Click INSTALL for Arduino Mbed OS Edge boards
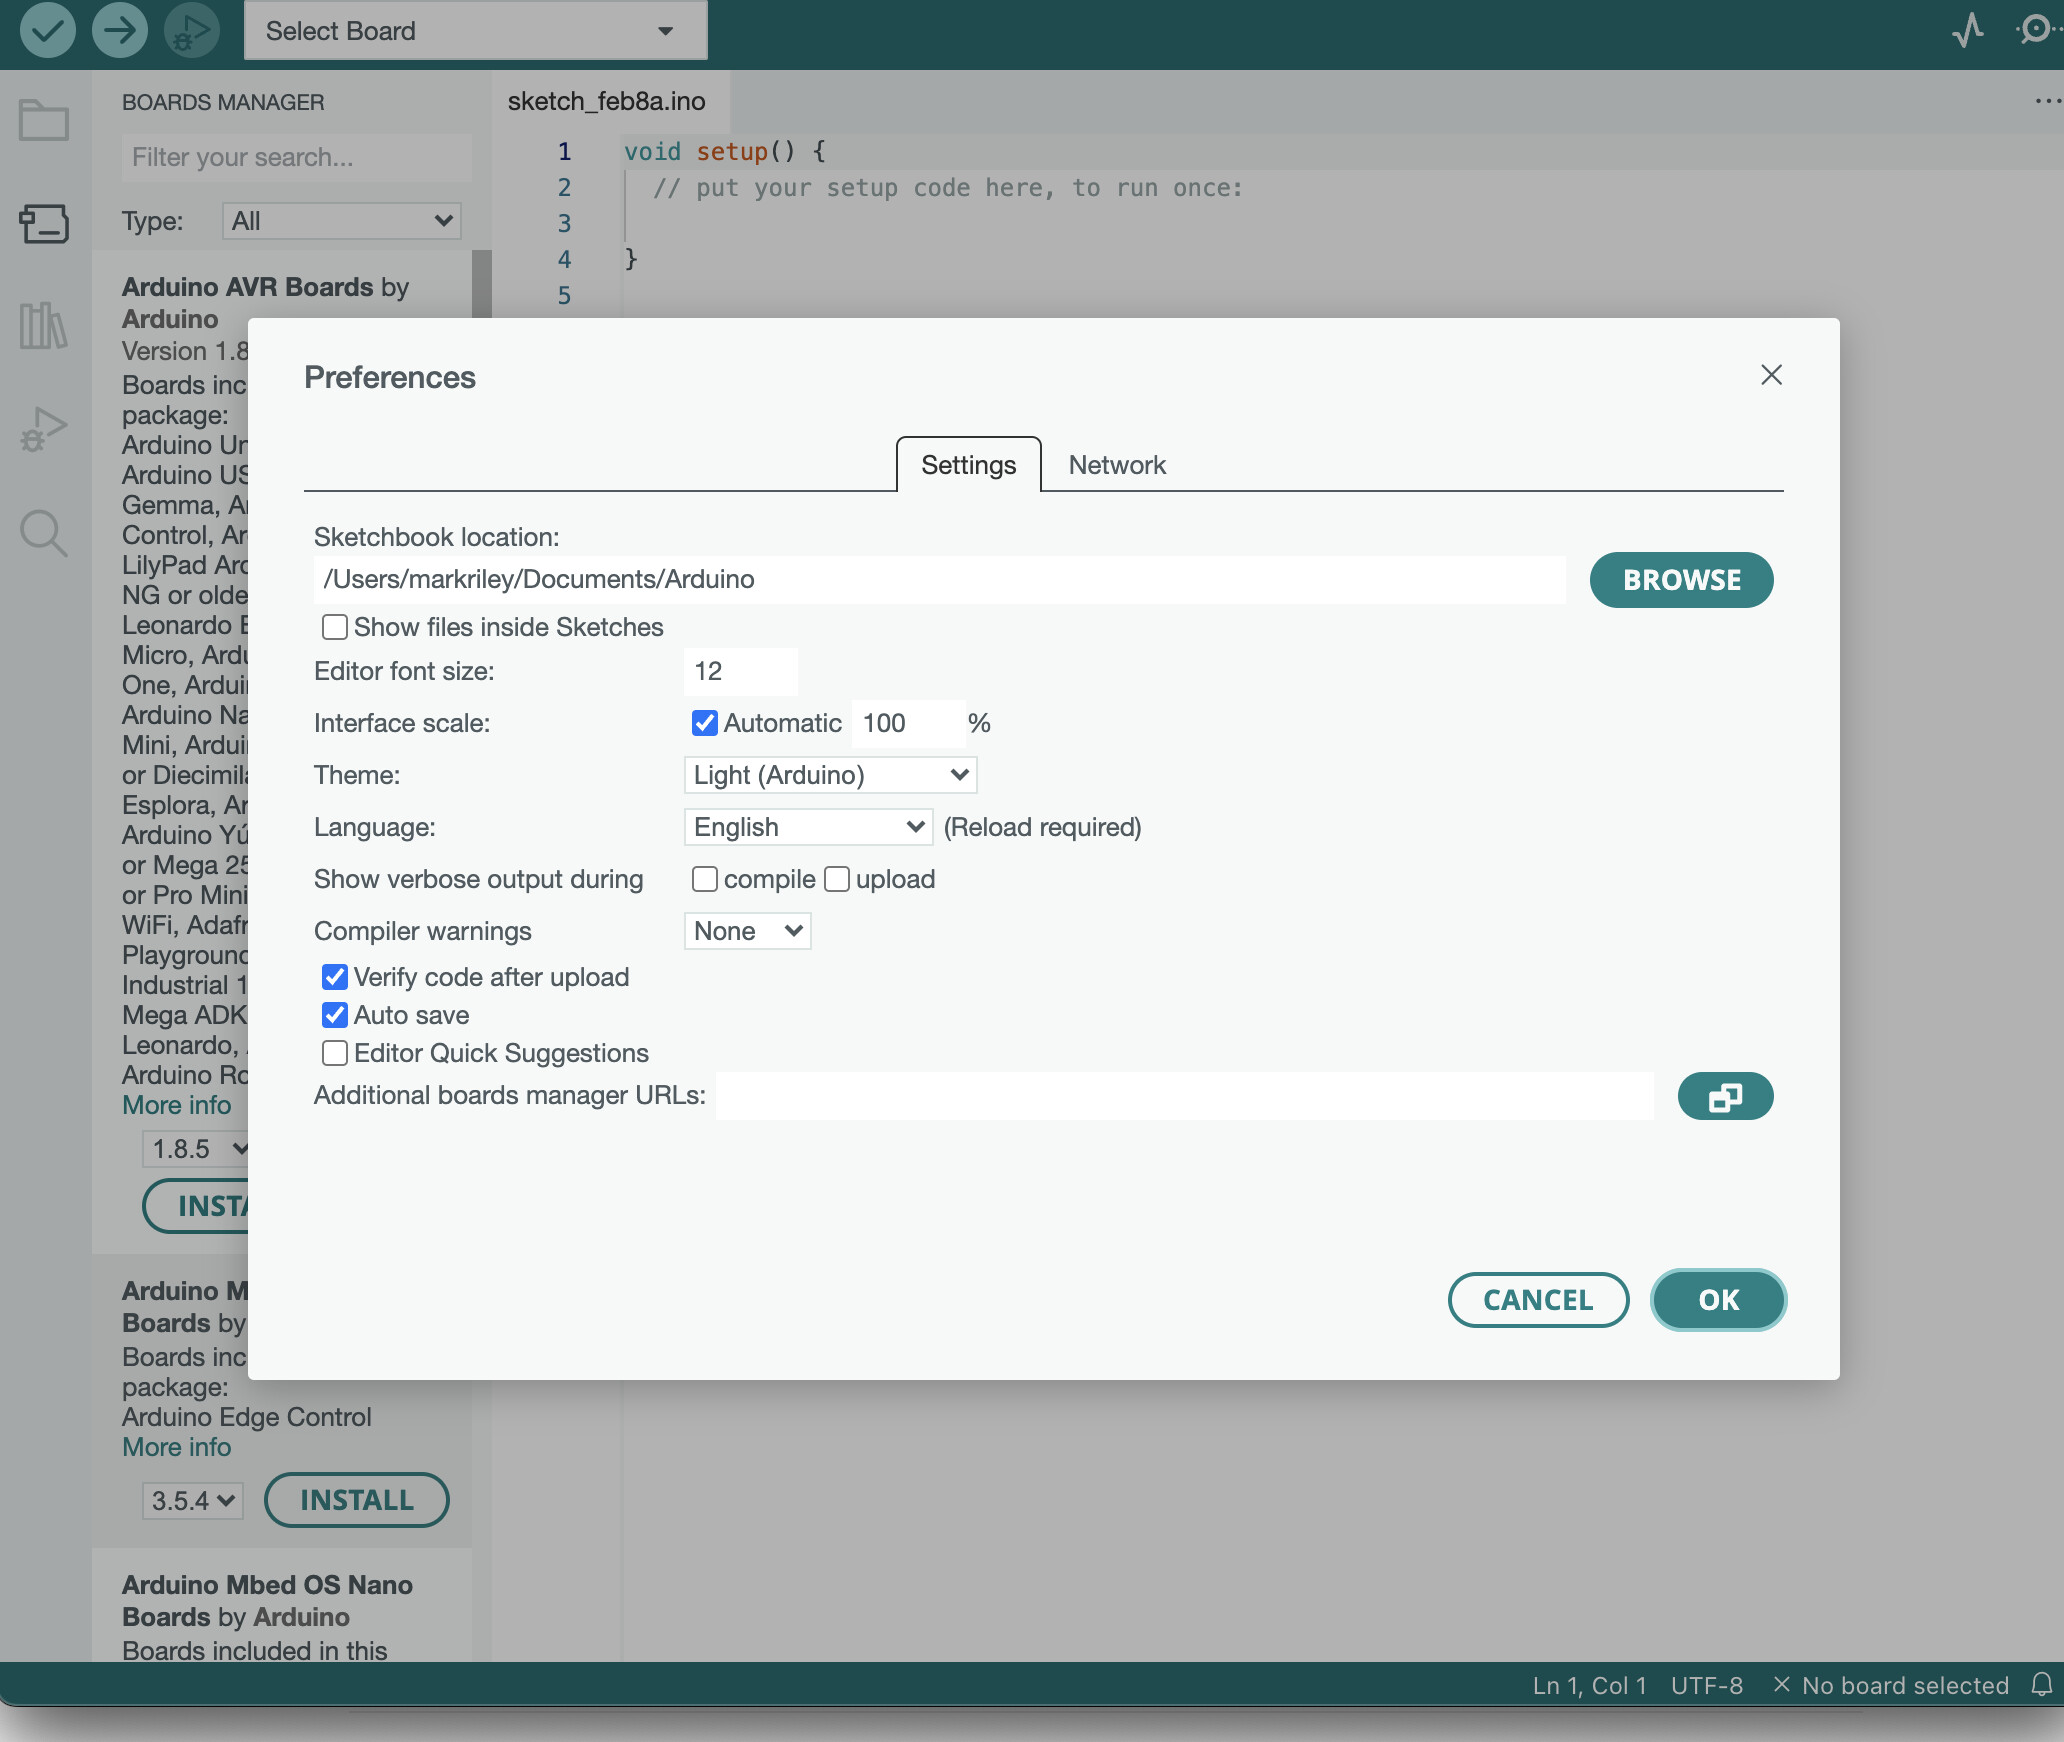The image size is (2064, 1742). click(x=357, y=1500)
